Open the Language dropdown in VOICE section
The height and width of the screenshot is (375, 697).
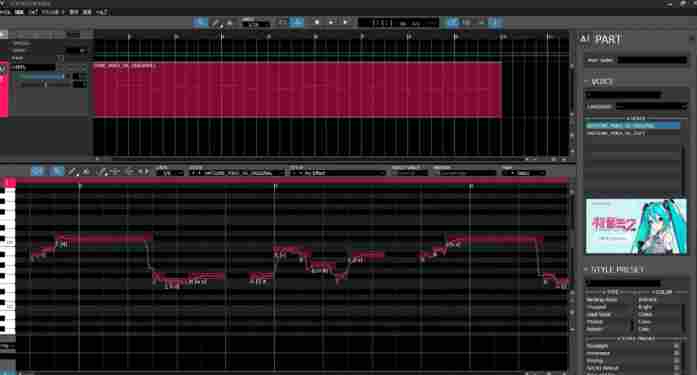[x=651, y=107]
